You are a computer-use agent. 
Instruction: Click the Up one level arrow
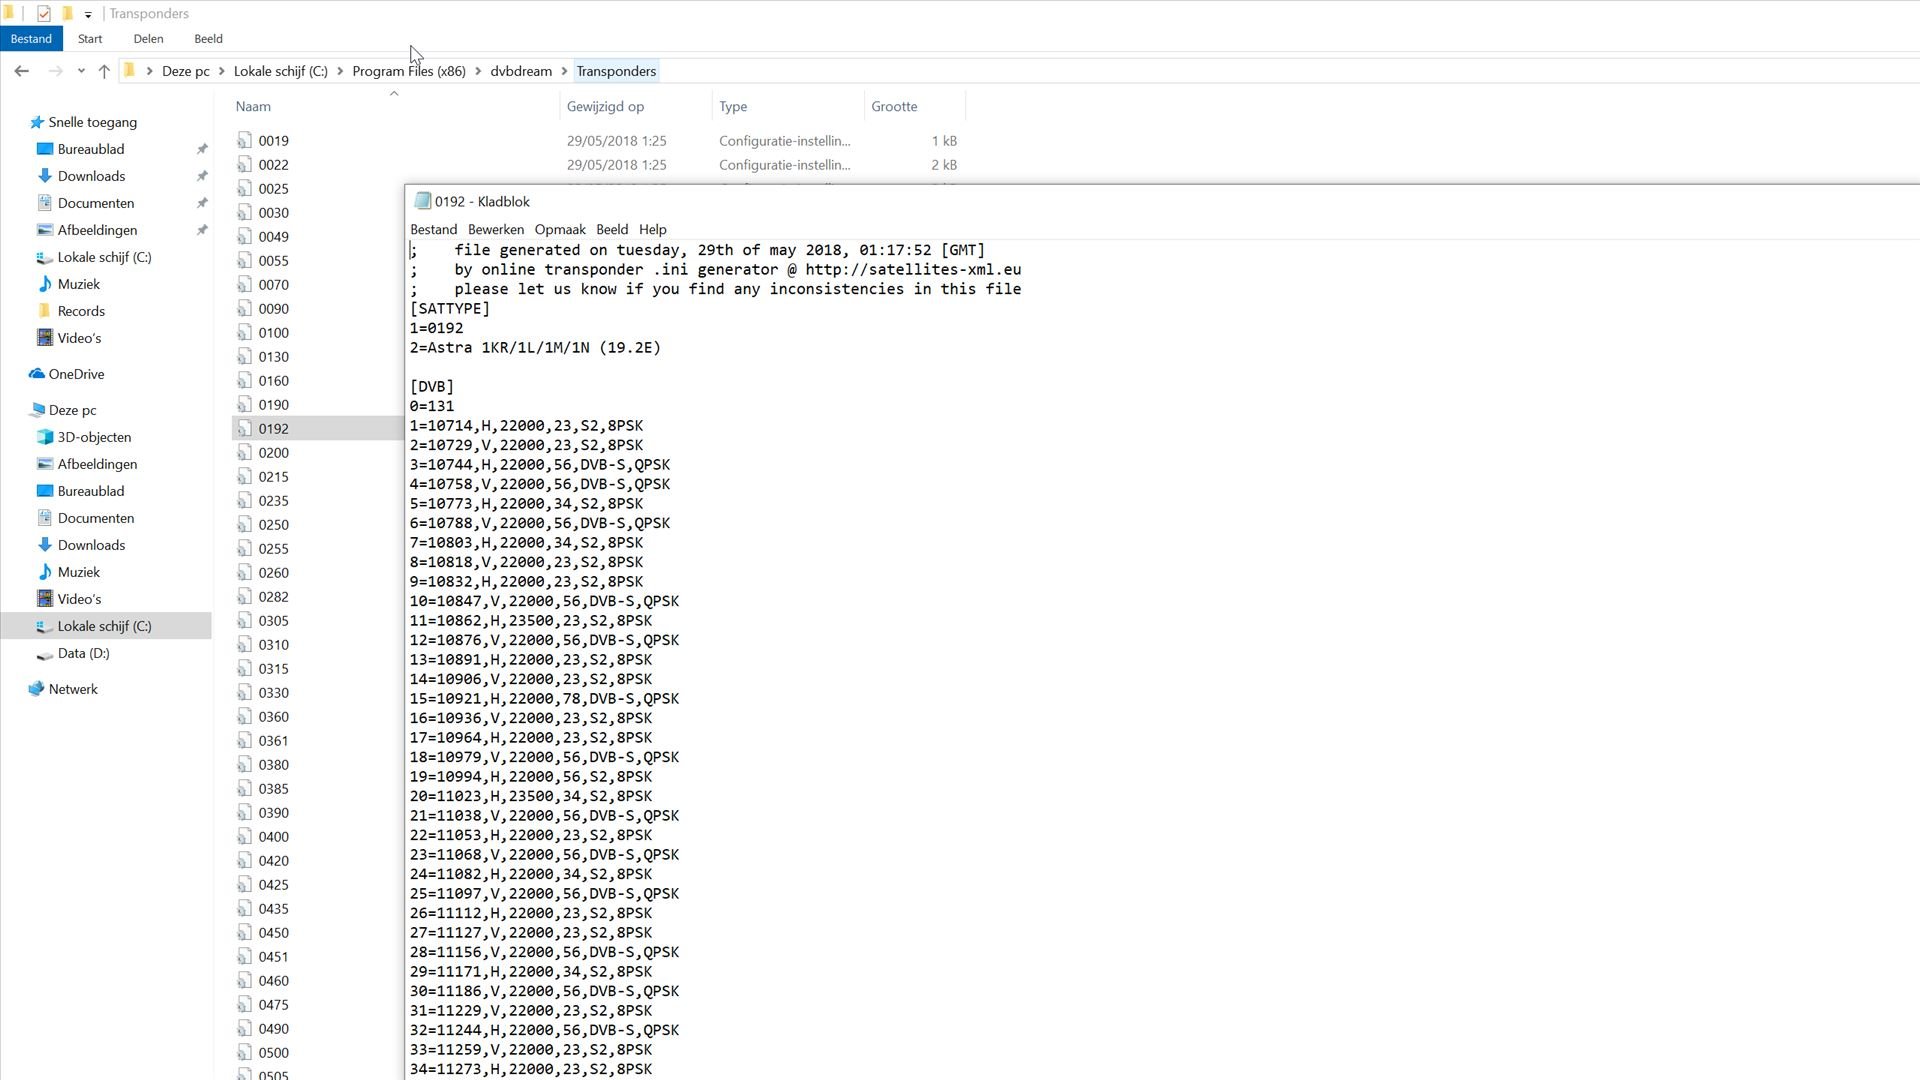(104, 71)
